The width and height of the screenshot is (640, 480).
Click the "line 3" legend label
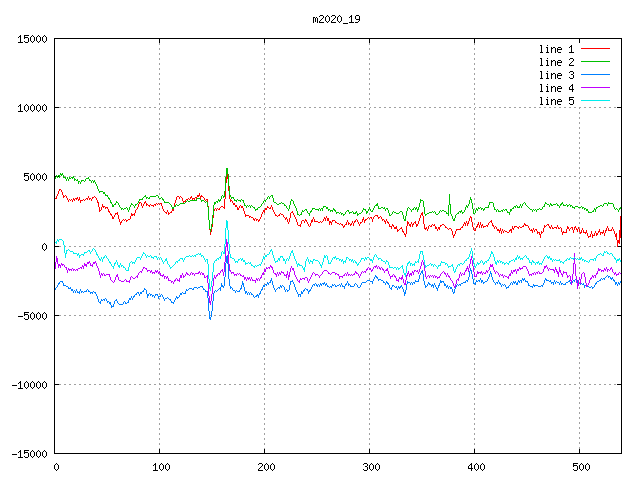point(557,75)
